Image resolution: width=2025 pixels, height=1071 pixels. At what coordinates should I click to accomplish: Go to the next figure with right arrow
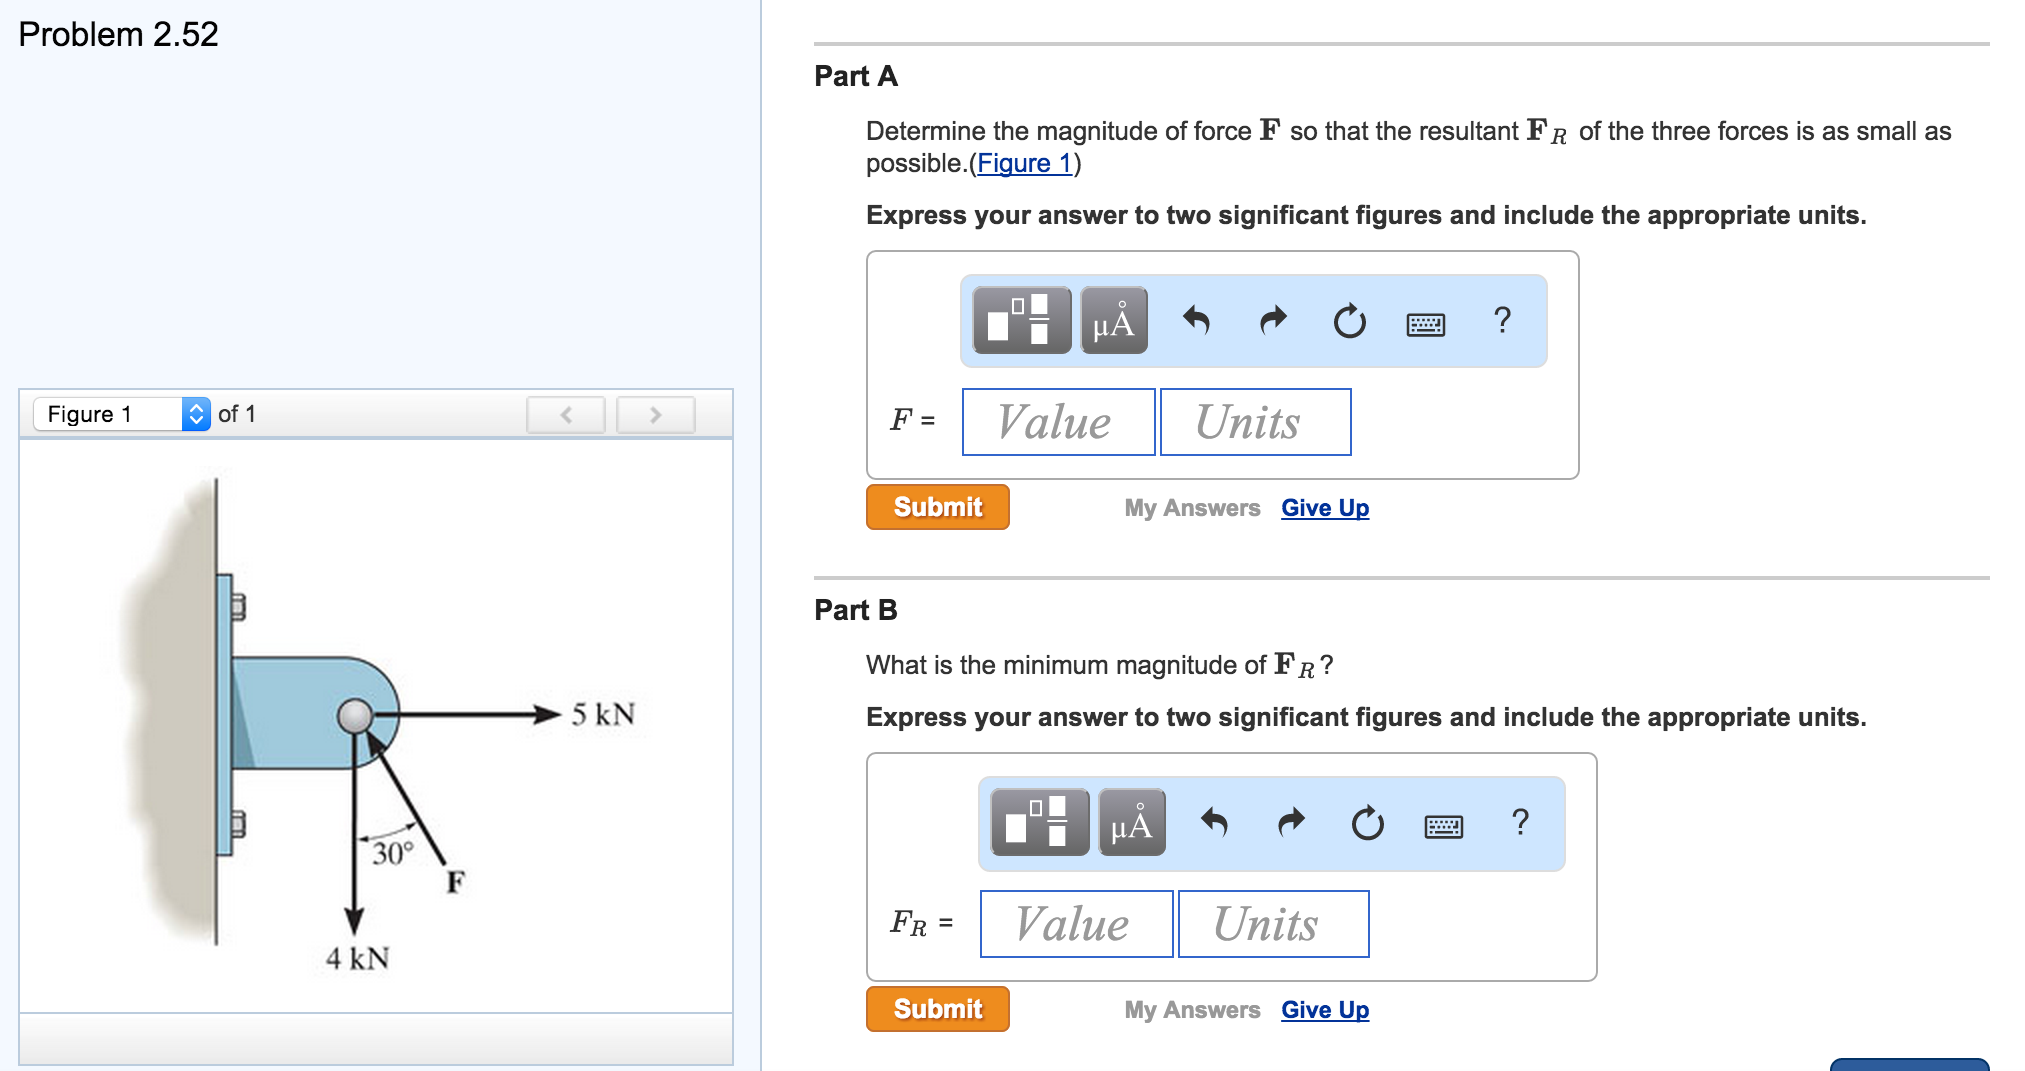pos(655,415)
